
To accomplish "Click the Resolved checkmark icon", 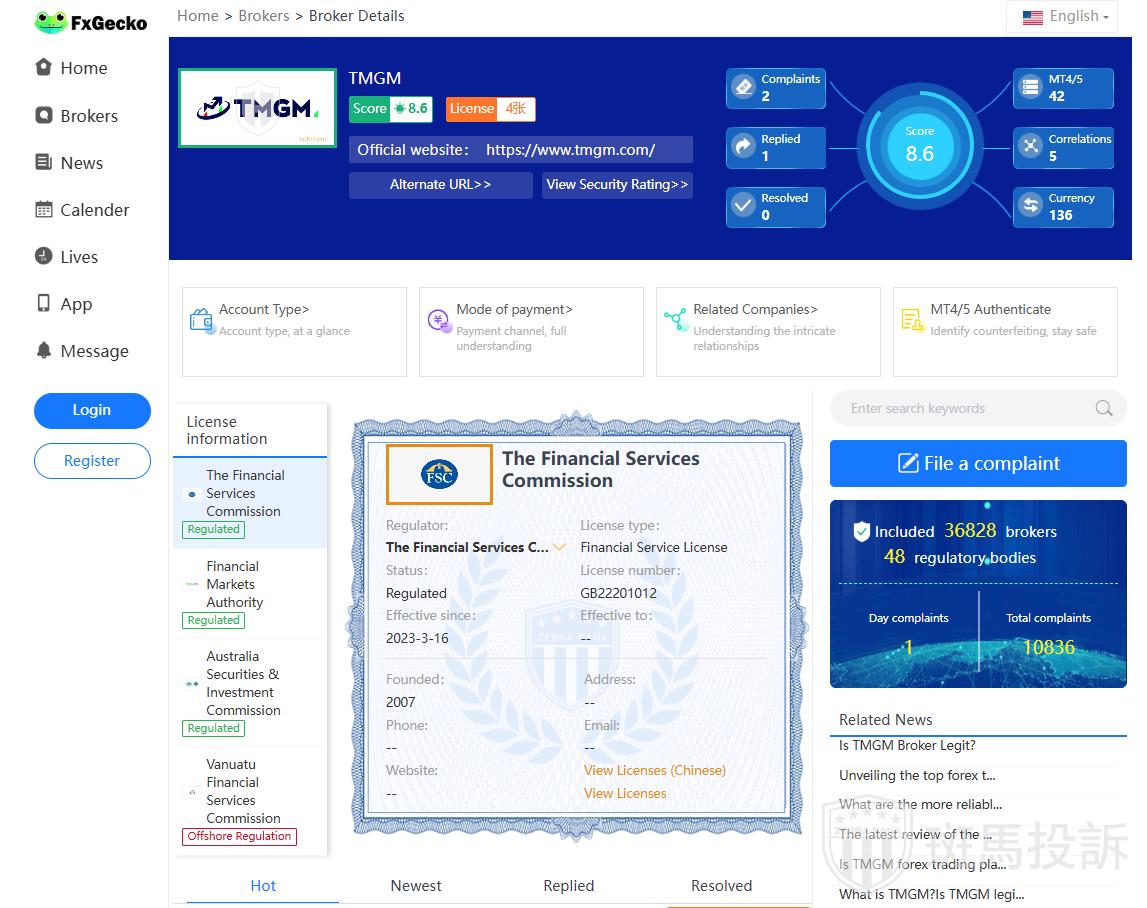I will (743, 206).
